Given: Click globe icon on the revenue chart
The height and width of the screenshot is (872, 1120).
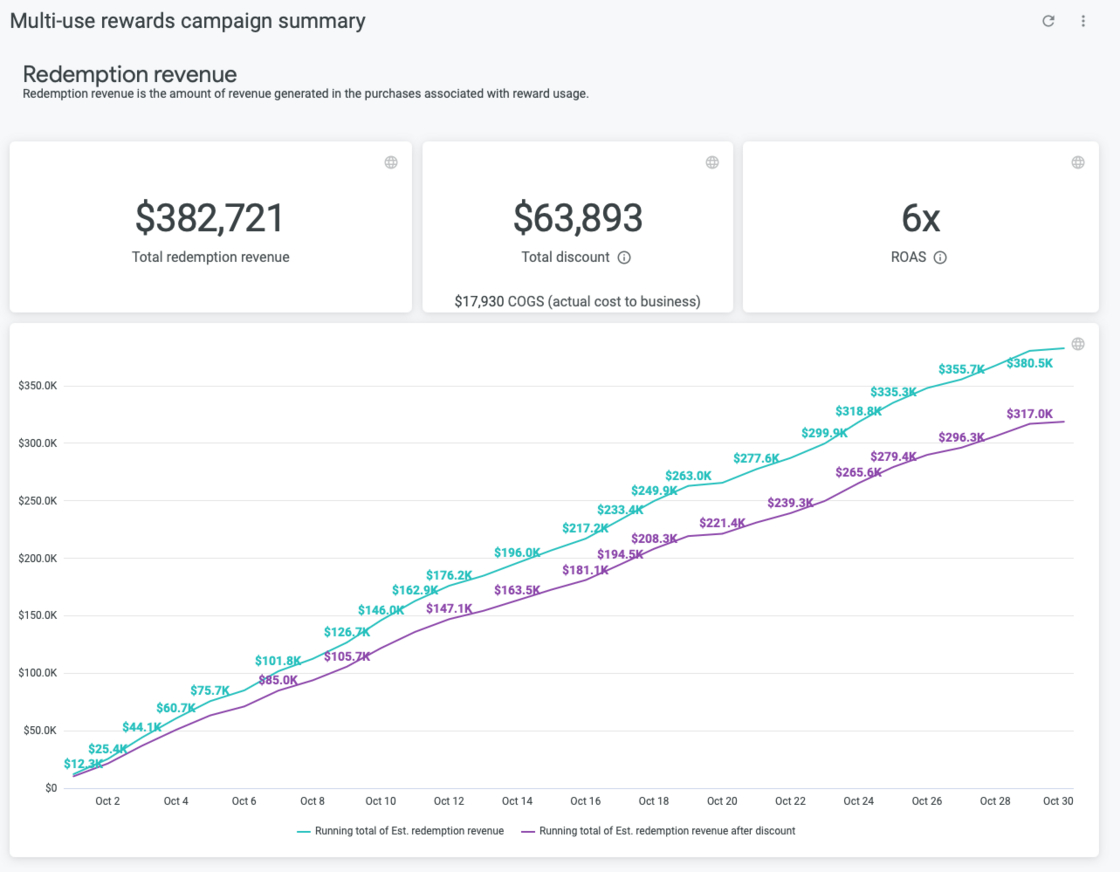Looking at the screenshot, I should (x=1078, y=344).
